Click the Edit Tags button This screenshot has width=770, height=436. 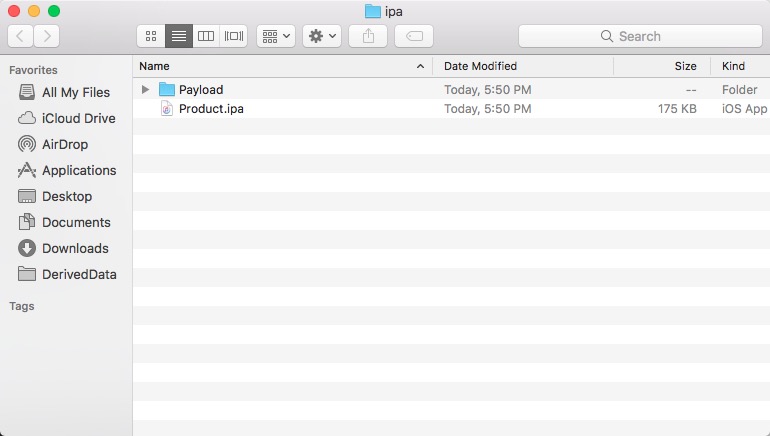pos(414,36)
